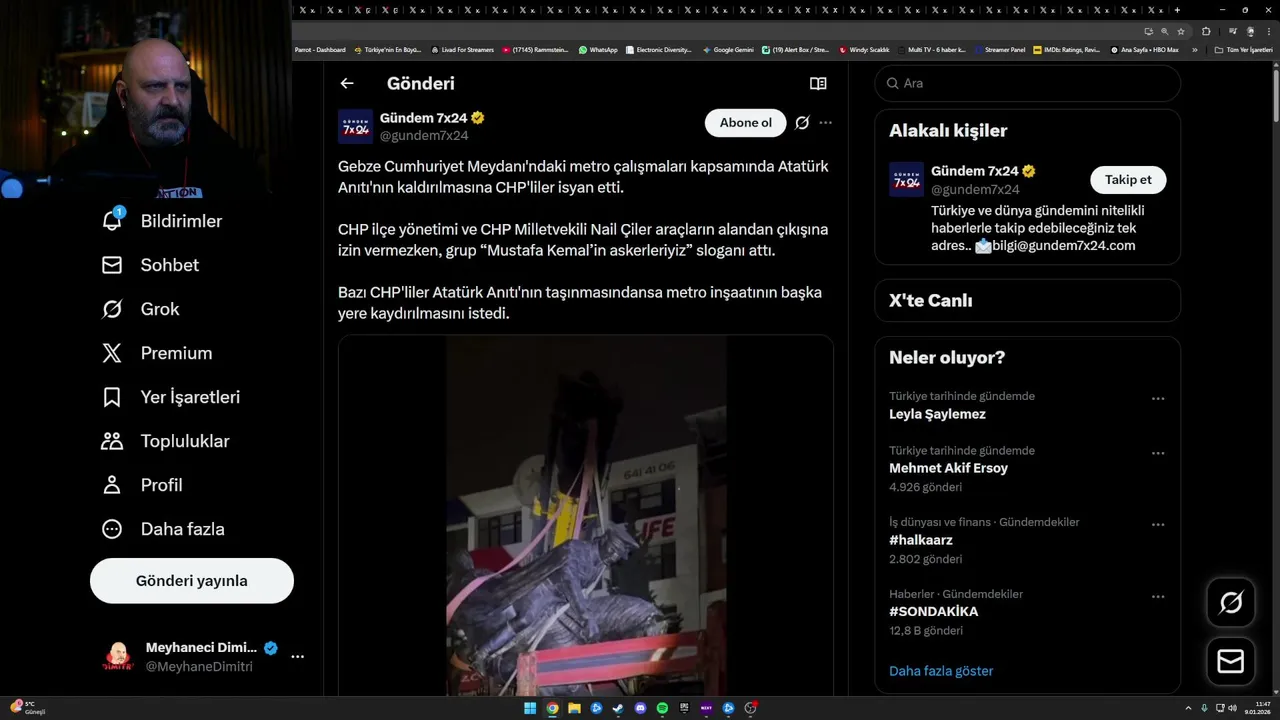Open the Tüm Yer İşaretleri folder
The height and width of the screenshot is (720, 1280).
pyautogui.click(x=1243, y=50)
